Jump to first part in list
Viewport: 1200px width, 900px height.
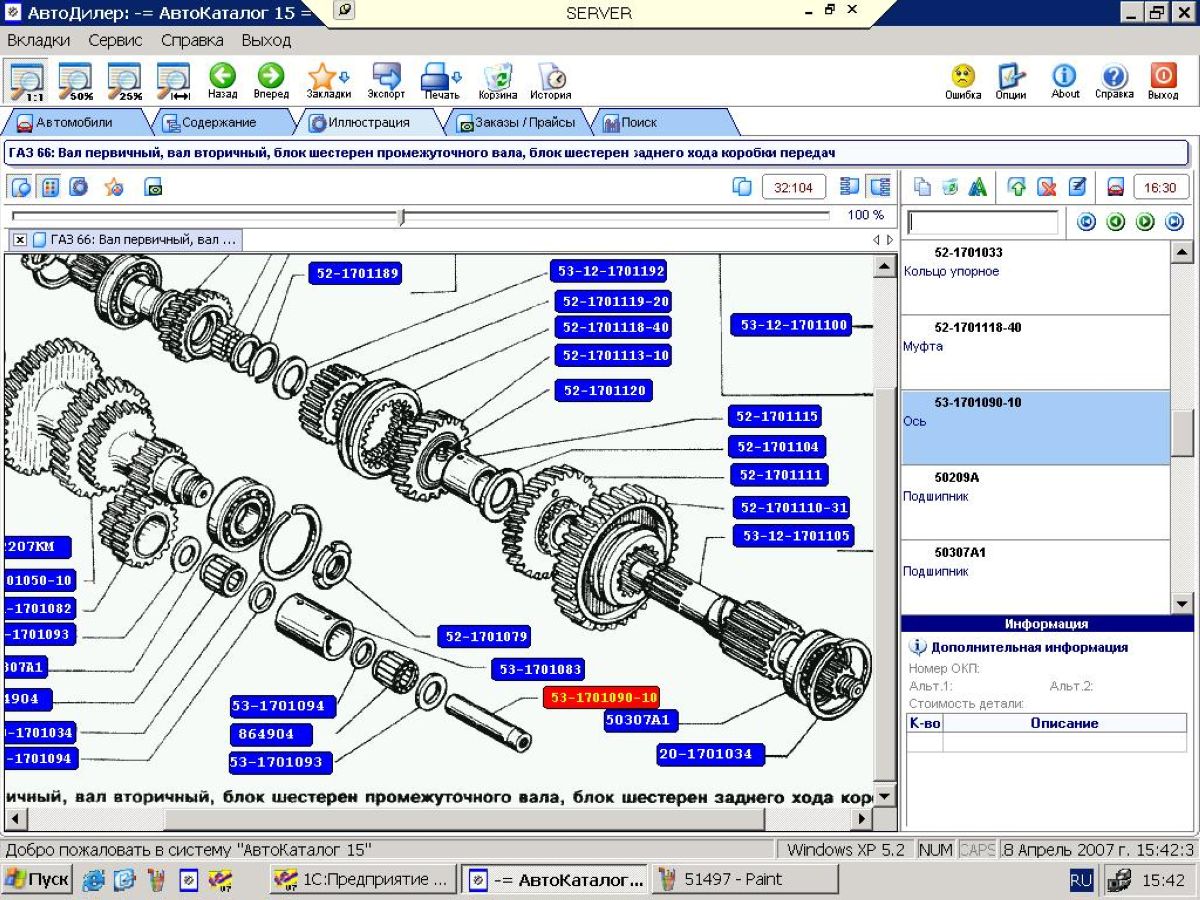[x=1086, y=222]
